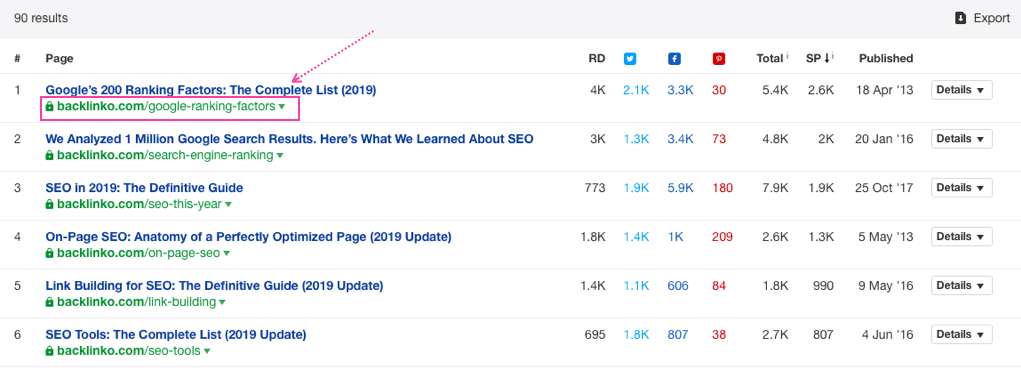Click lock icon beside on-page-seo URL
Image resolution: width=1021 pixels, height=371 pixels.
49,253
